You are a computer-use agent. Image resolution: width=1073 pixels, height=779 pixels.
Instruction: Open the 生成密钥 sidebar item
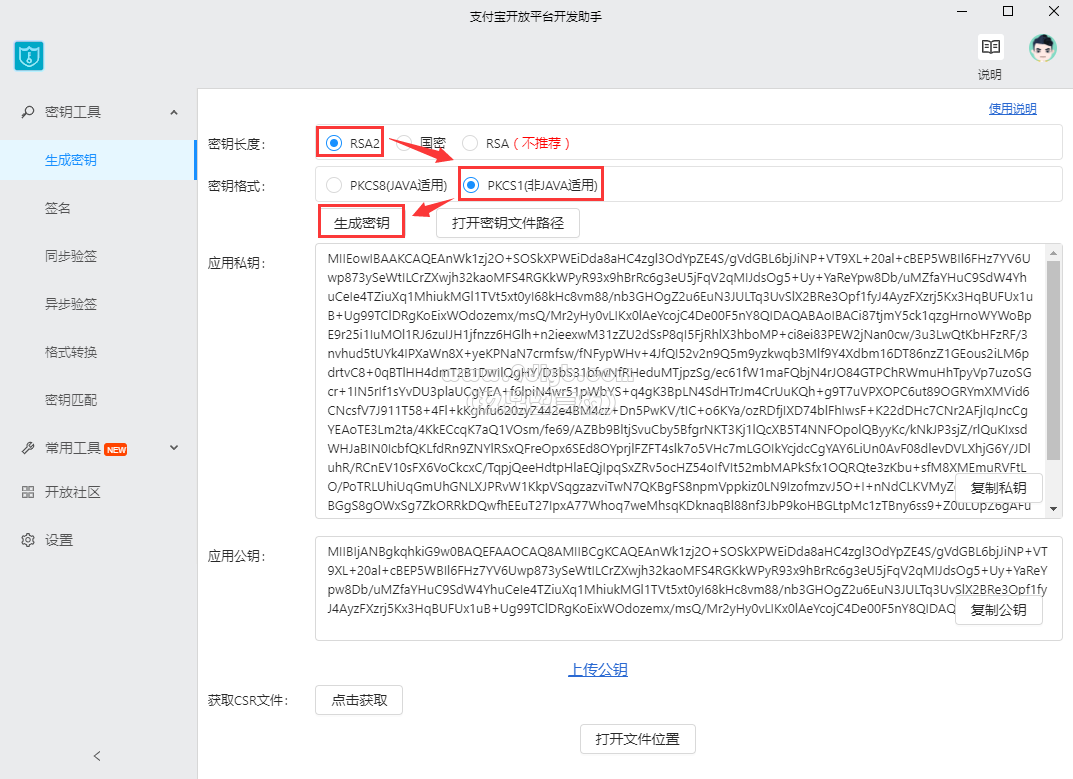coord(98,160)
